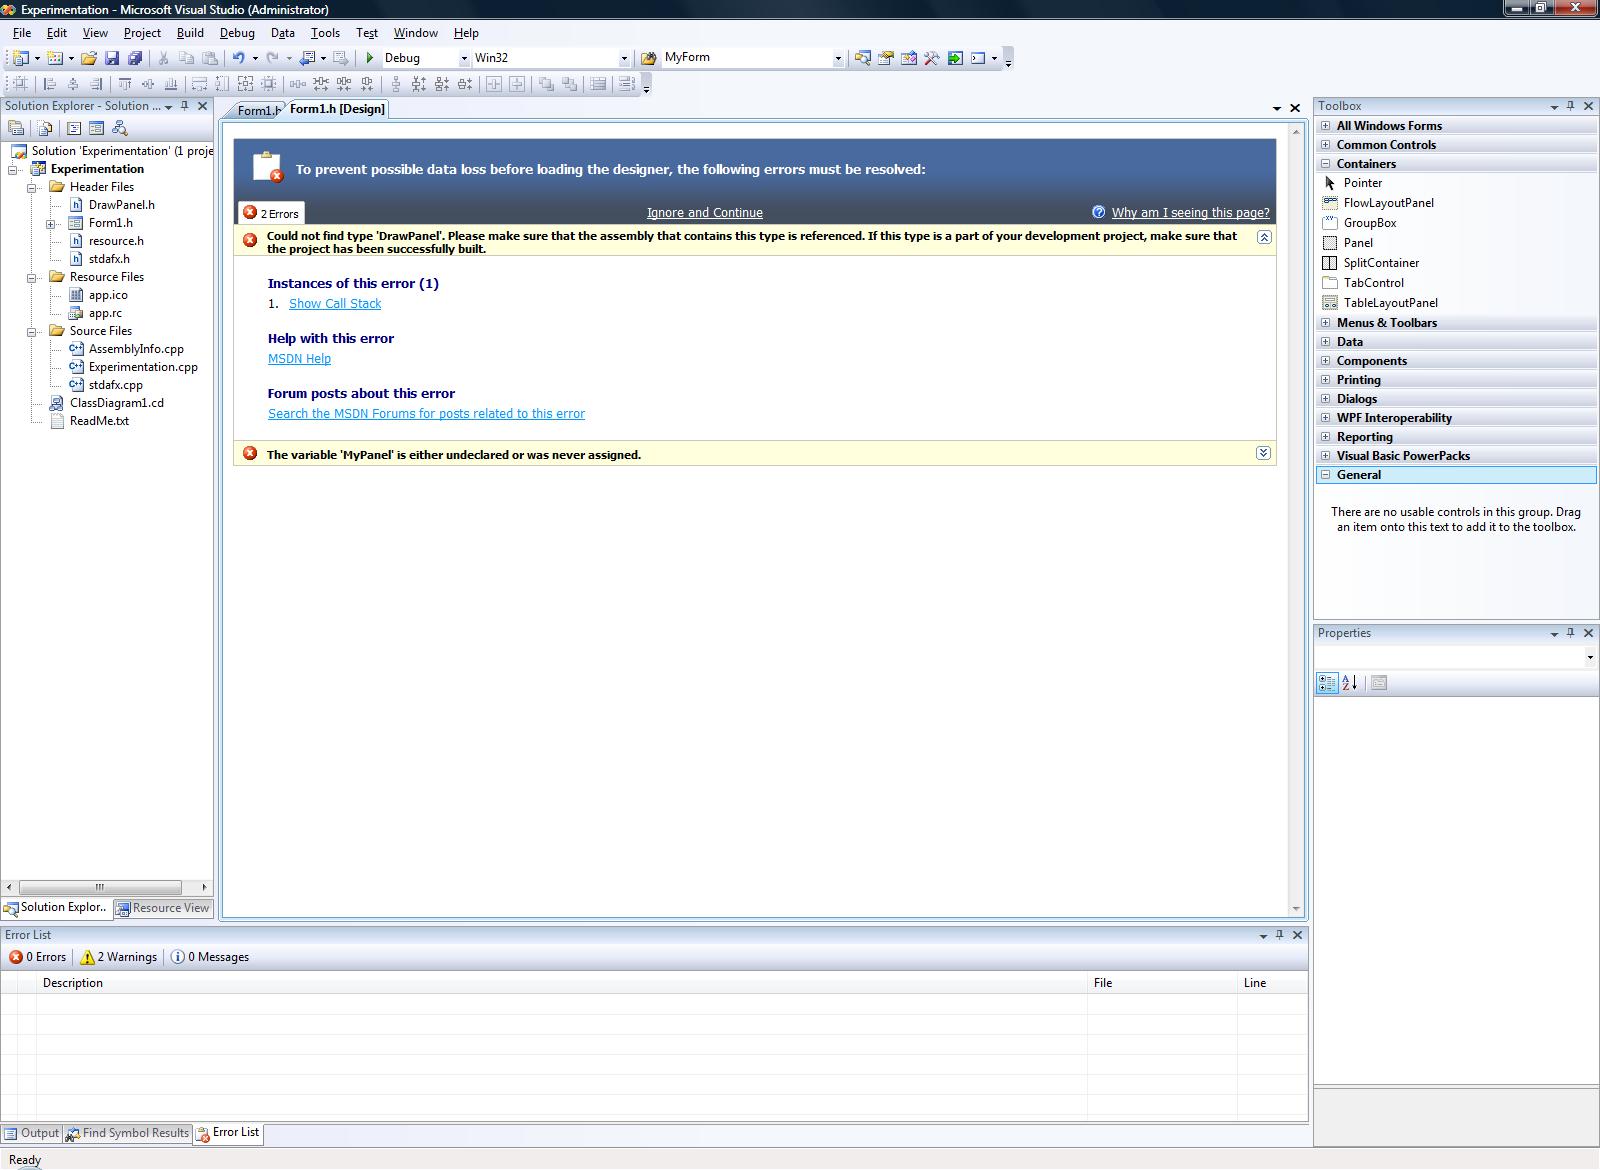The width and height of the screenshot is (1600, 1170).
Task: Click the Align Tops layout icon
Action: tap(125, 84)
